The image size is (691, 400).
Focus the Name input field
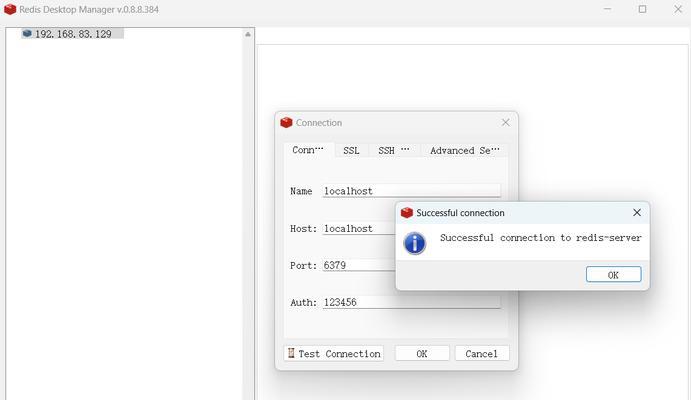(412, 191)
